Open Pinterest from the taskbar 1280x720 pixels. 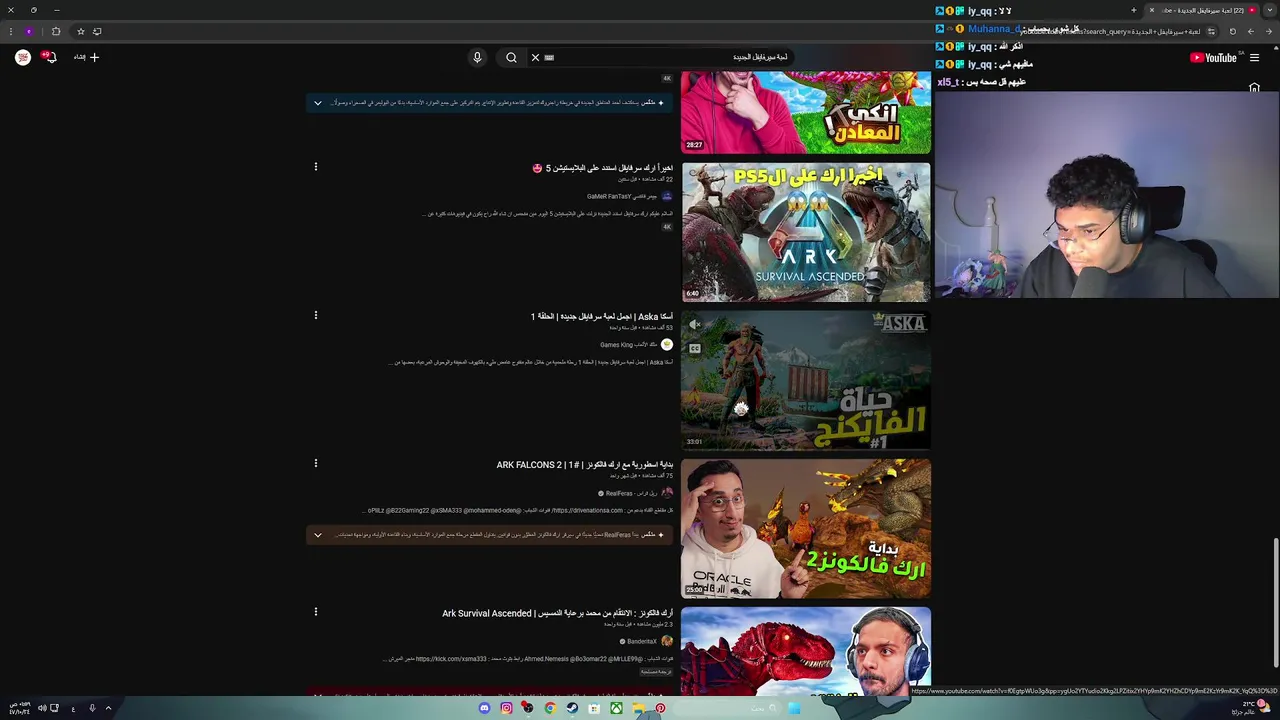click(x=660, y=708)
